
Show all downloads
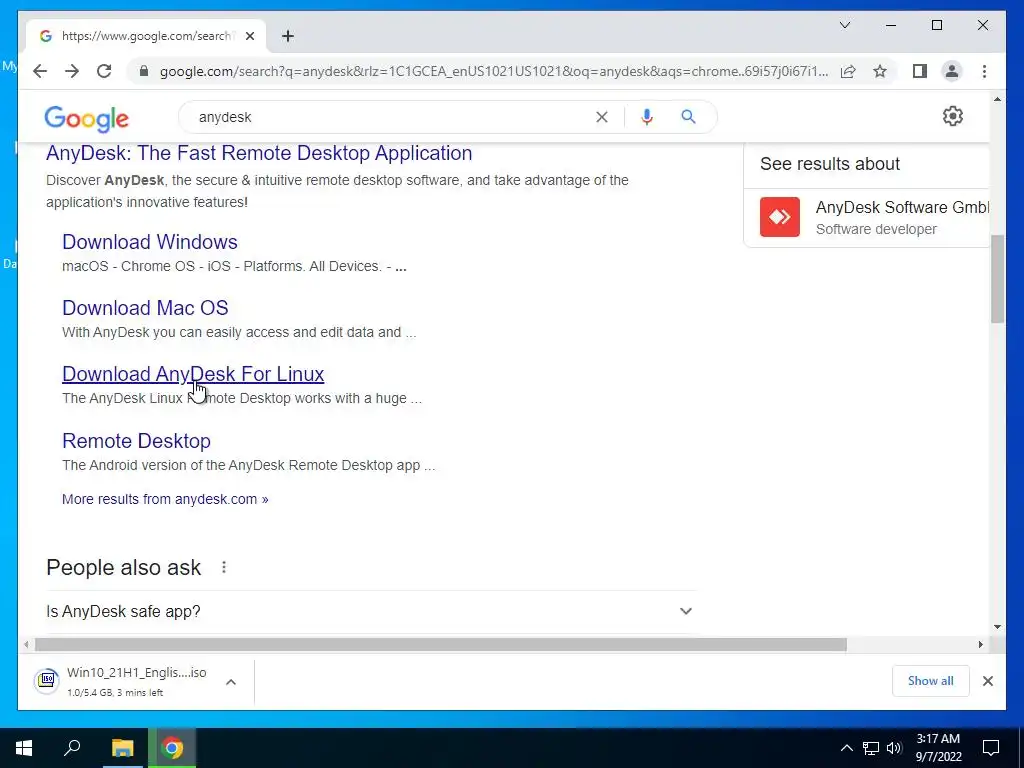(930, 680)
